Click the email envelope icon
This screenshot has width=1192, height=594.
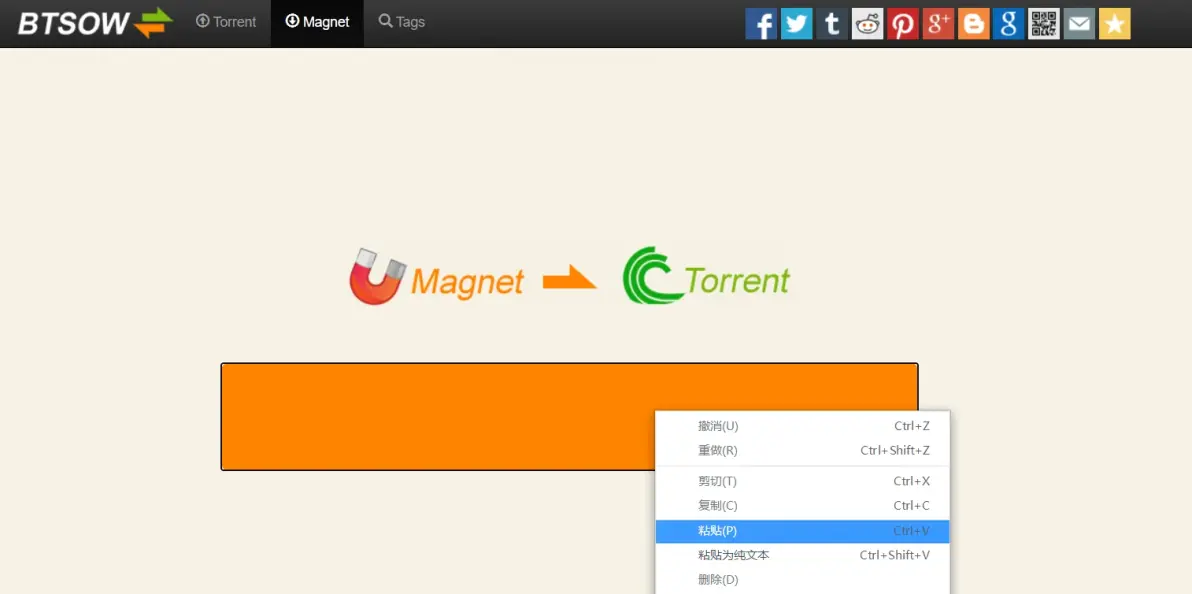(1079, 23)
